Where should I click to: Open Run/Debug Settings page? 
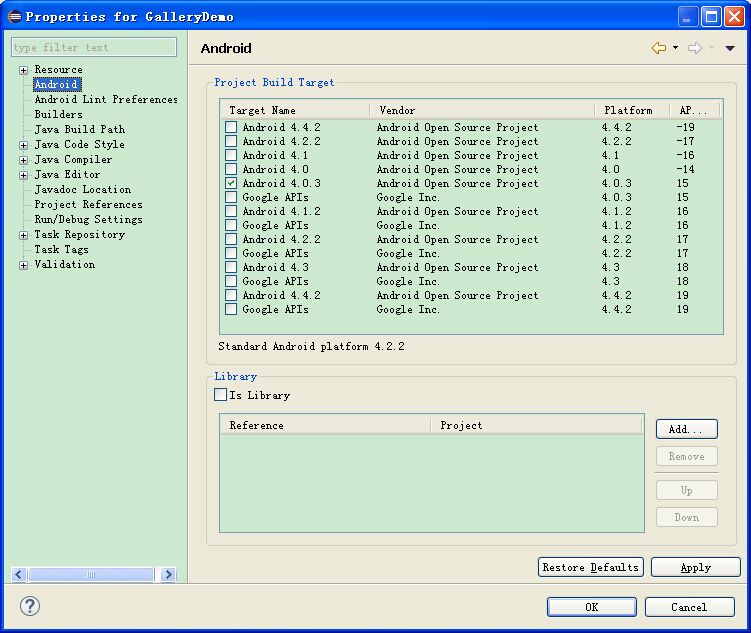tap(88, 219)
